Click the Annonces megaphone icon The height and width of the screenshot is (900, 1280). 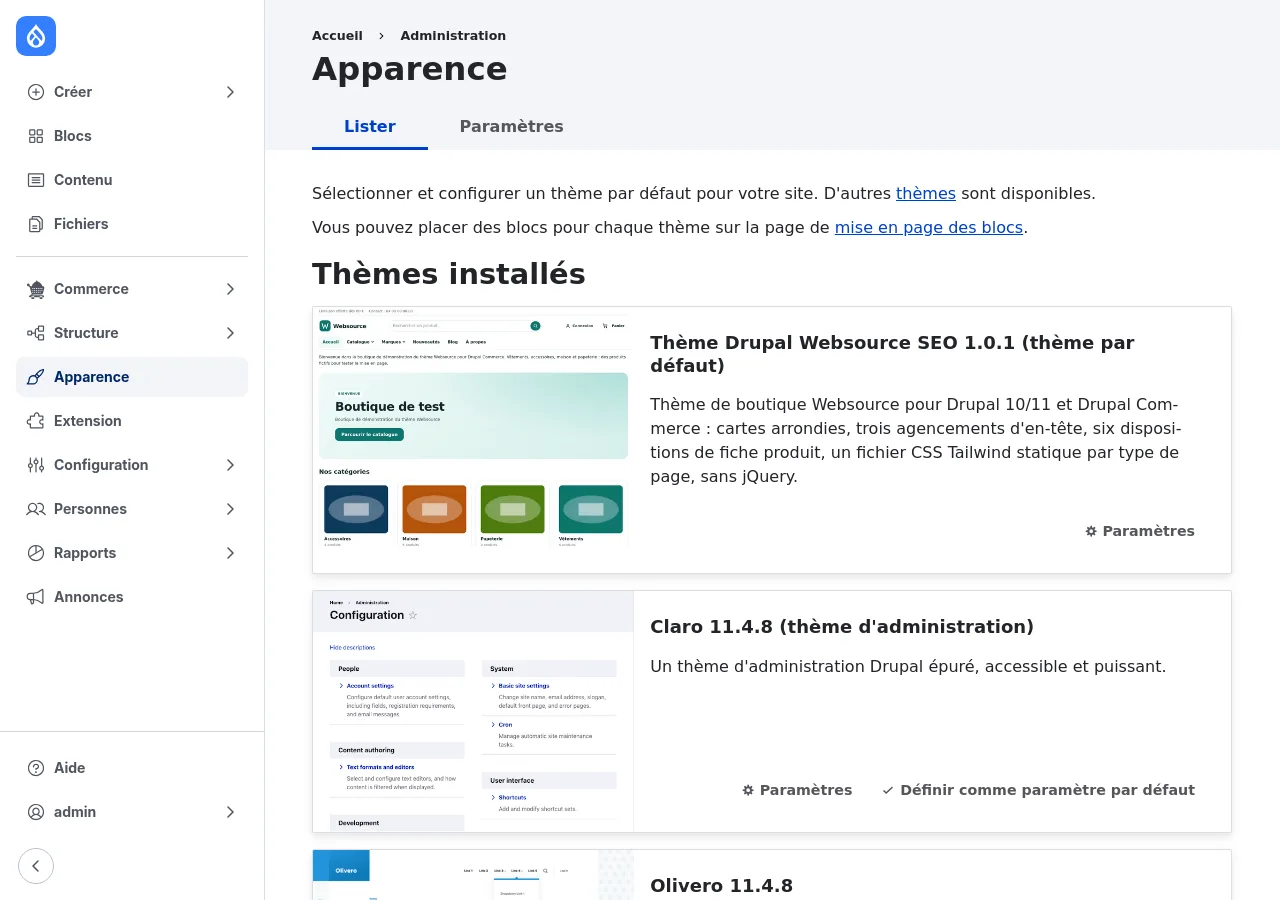tap(36, 597)
